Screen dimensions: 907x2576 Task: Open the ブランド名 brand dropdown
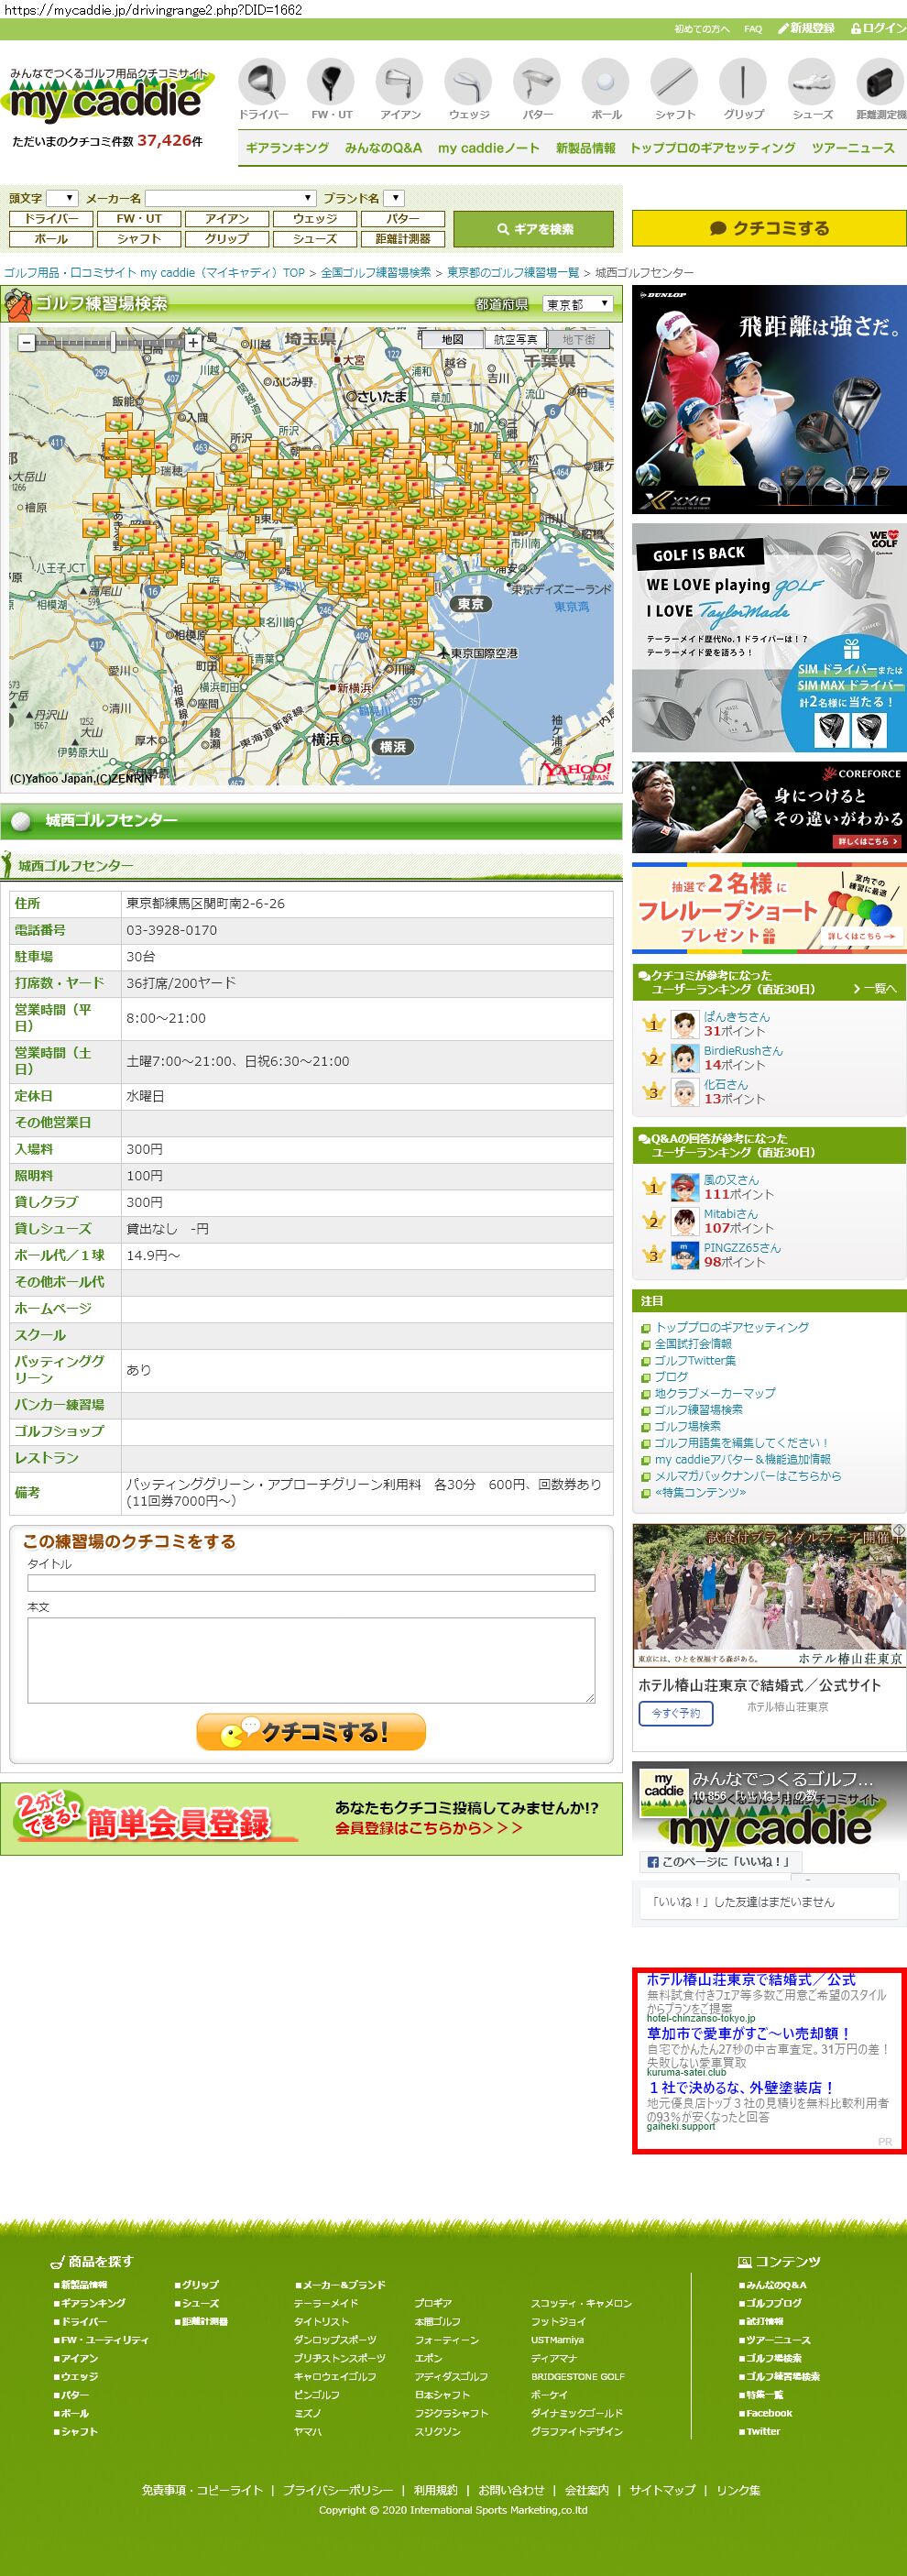(394, 198)
